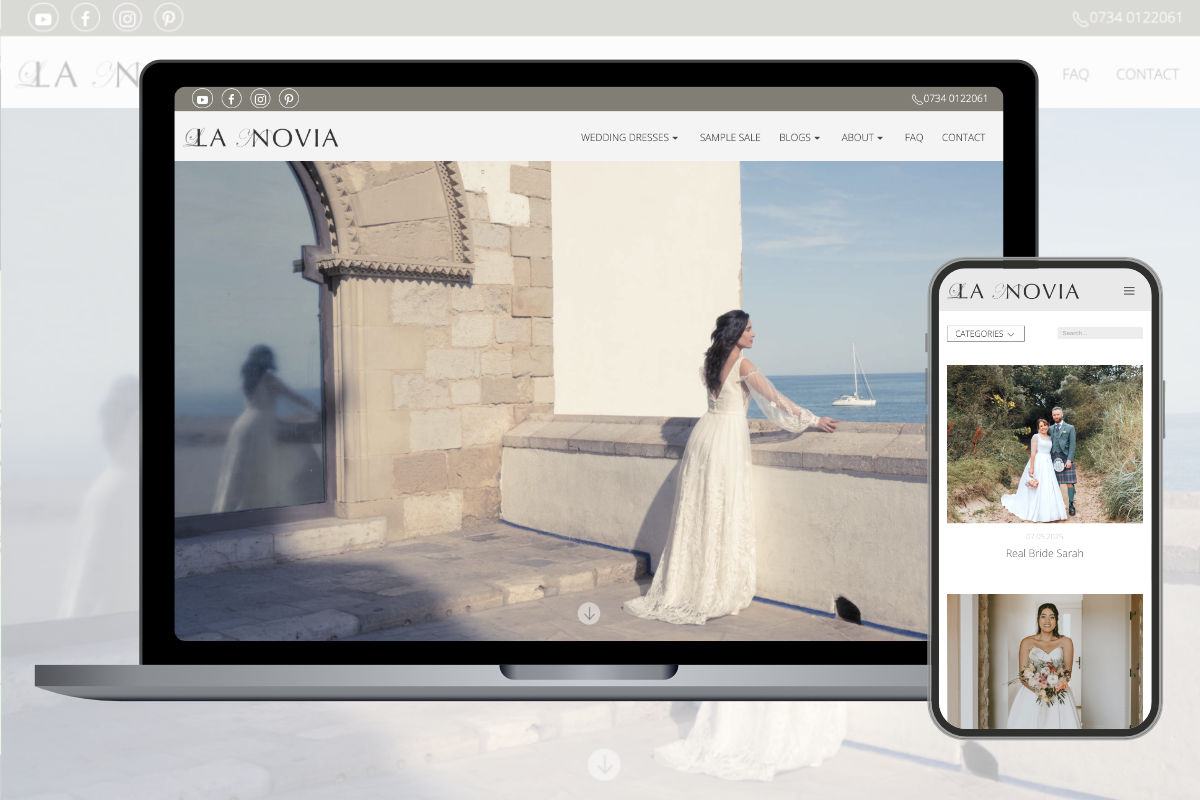Open the Real Bride Sarah post title
Screen dimensions: 1200x800
[x=1044, y=553]
